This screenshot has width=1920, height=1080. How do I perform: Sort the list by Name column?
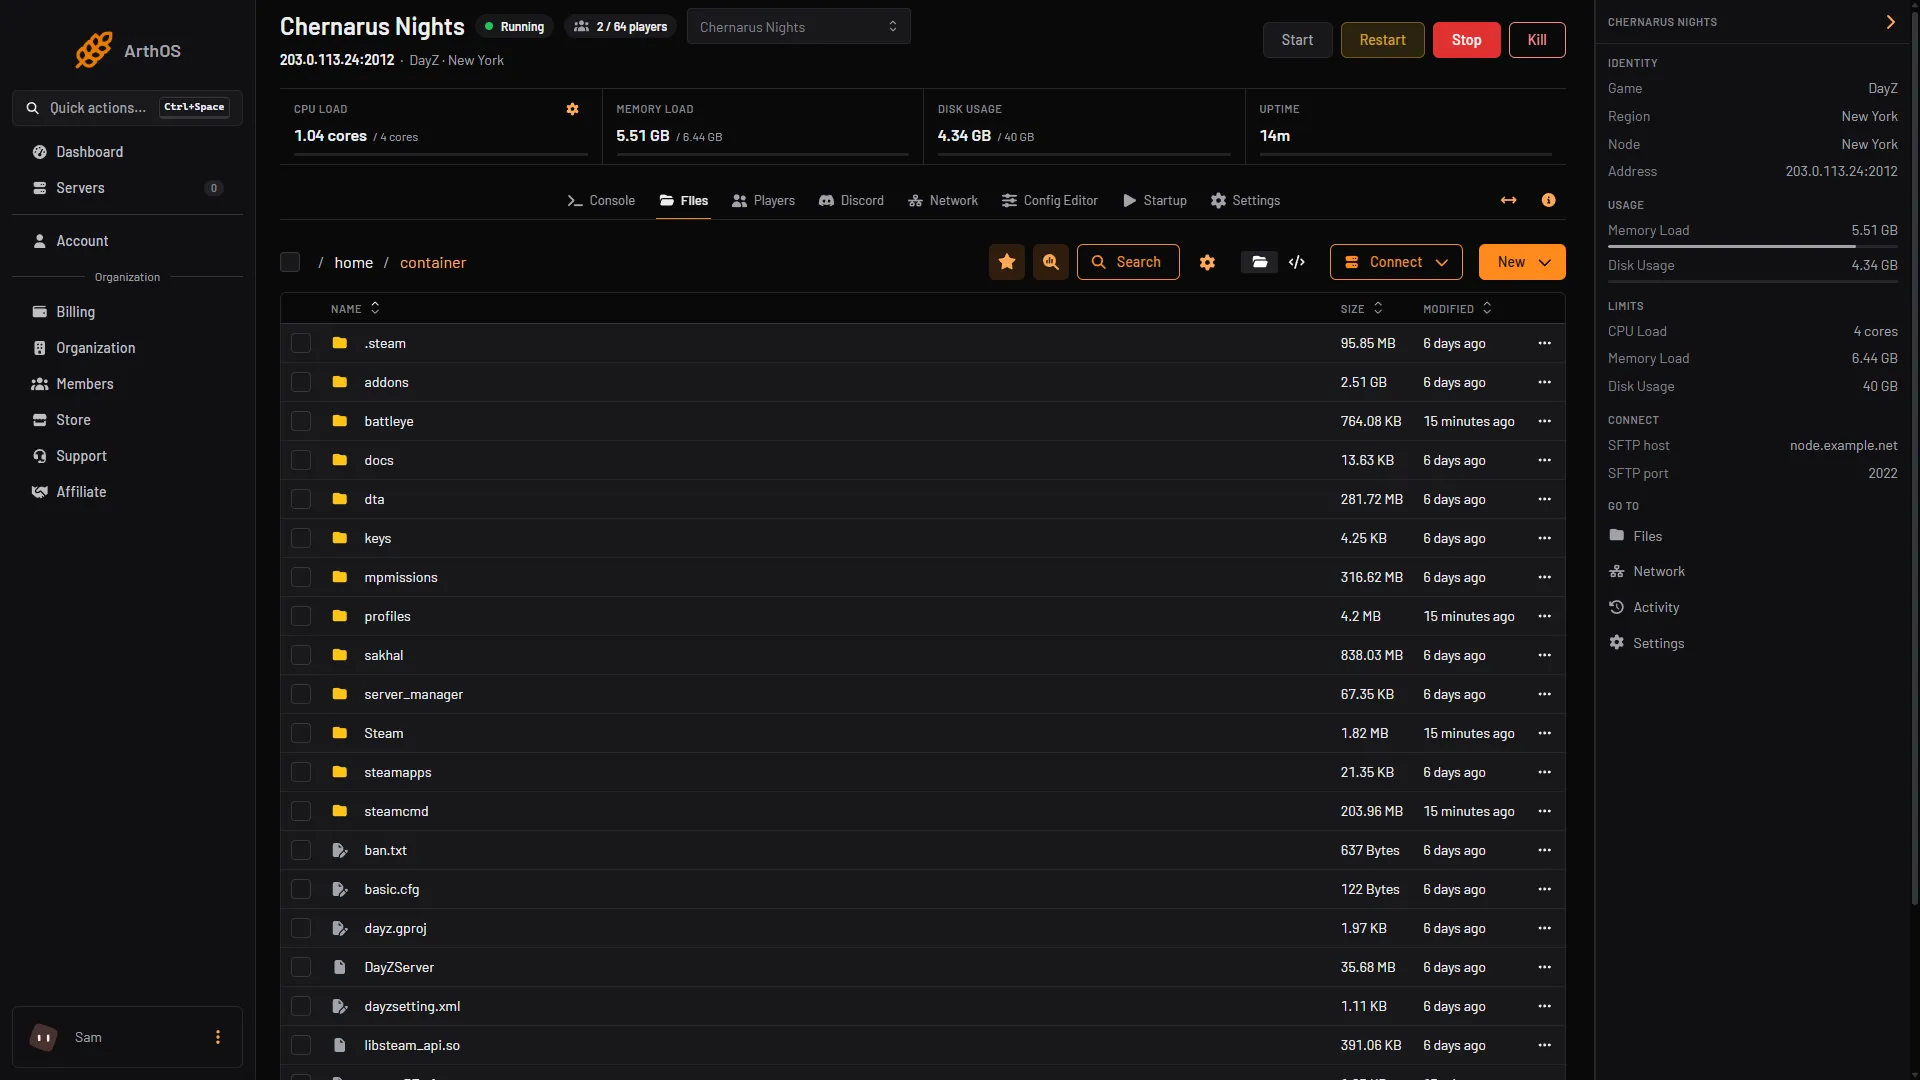coord(355,308)
